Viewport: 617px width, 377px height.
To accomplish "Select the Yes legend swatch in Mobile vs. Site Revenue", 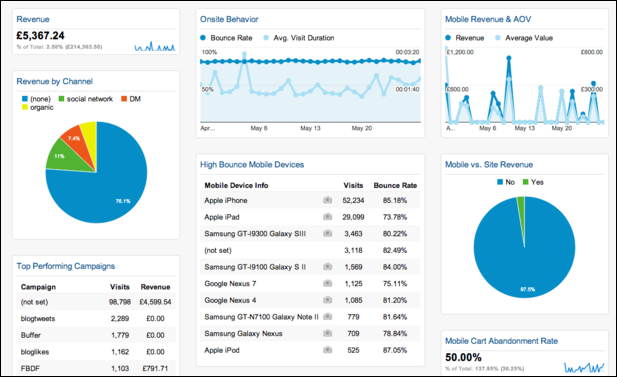I will pos(525,182).
